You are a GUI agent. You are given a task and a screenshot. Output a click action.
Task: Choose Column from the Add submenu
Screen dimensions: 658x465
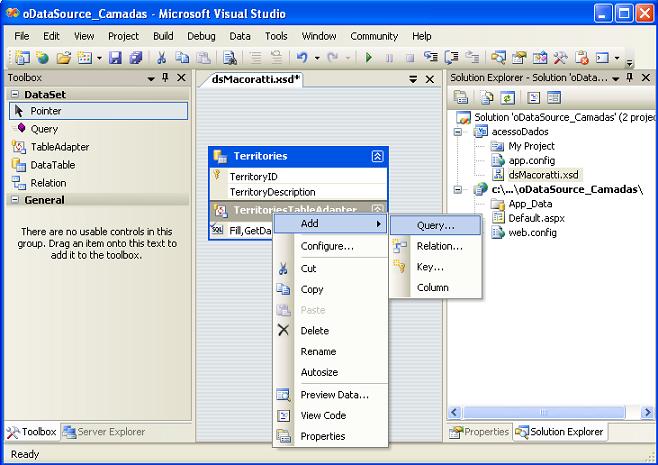436,287
